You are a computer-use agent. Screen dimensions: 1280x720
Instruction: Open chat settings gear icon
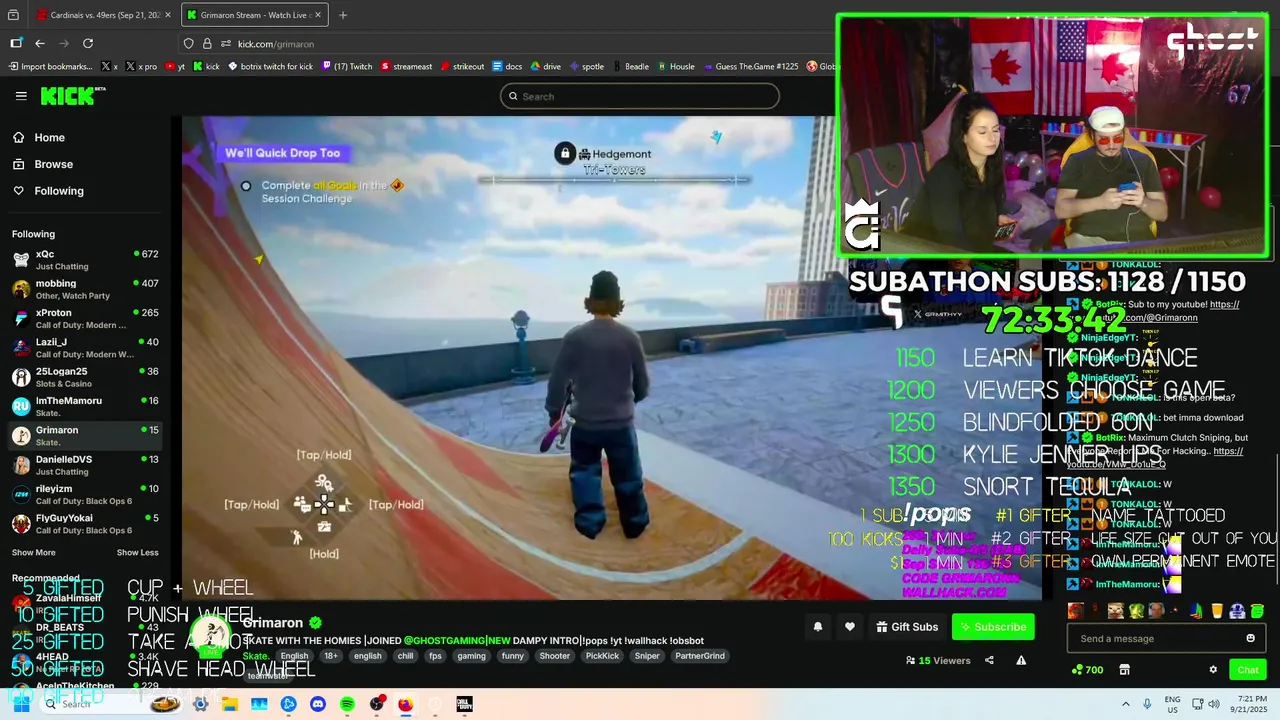pos(1213,670)
